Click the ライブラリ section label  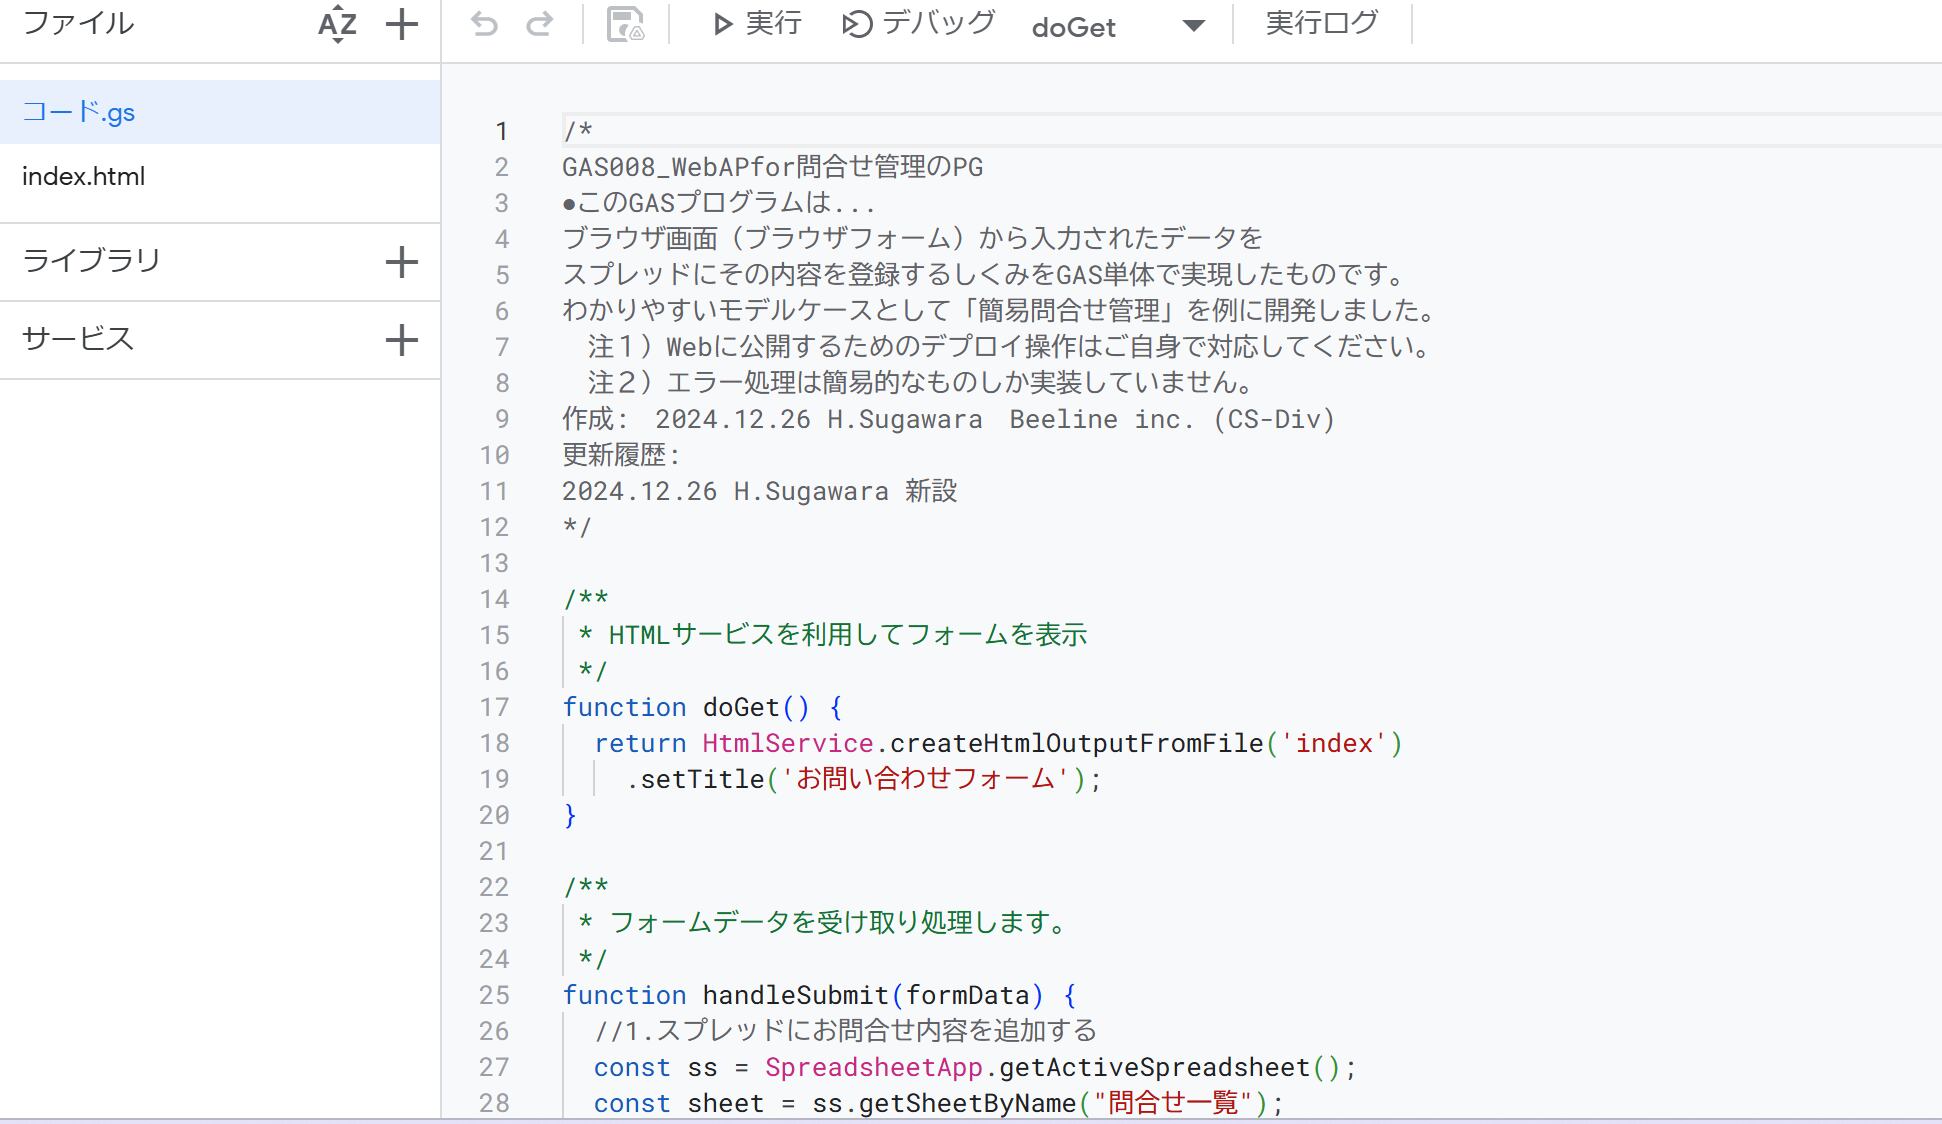(91, 261)
